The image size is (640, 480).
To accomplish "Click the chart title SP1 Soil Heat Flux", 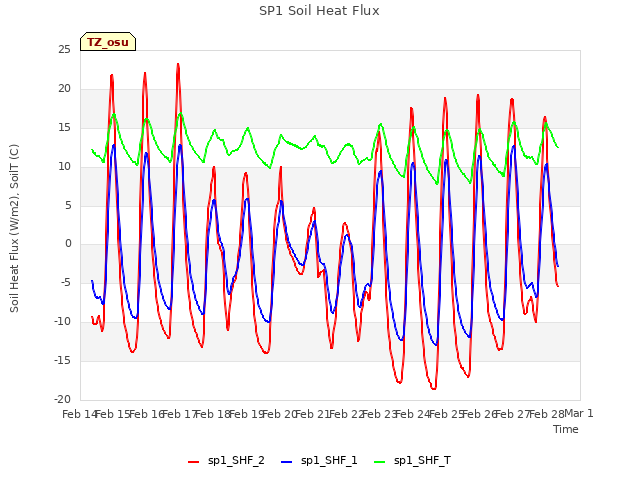I will pos(319,11).
